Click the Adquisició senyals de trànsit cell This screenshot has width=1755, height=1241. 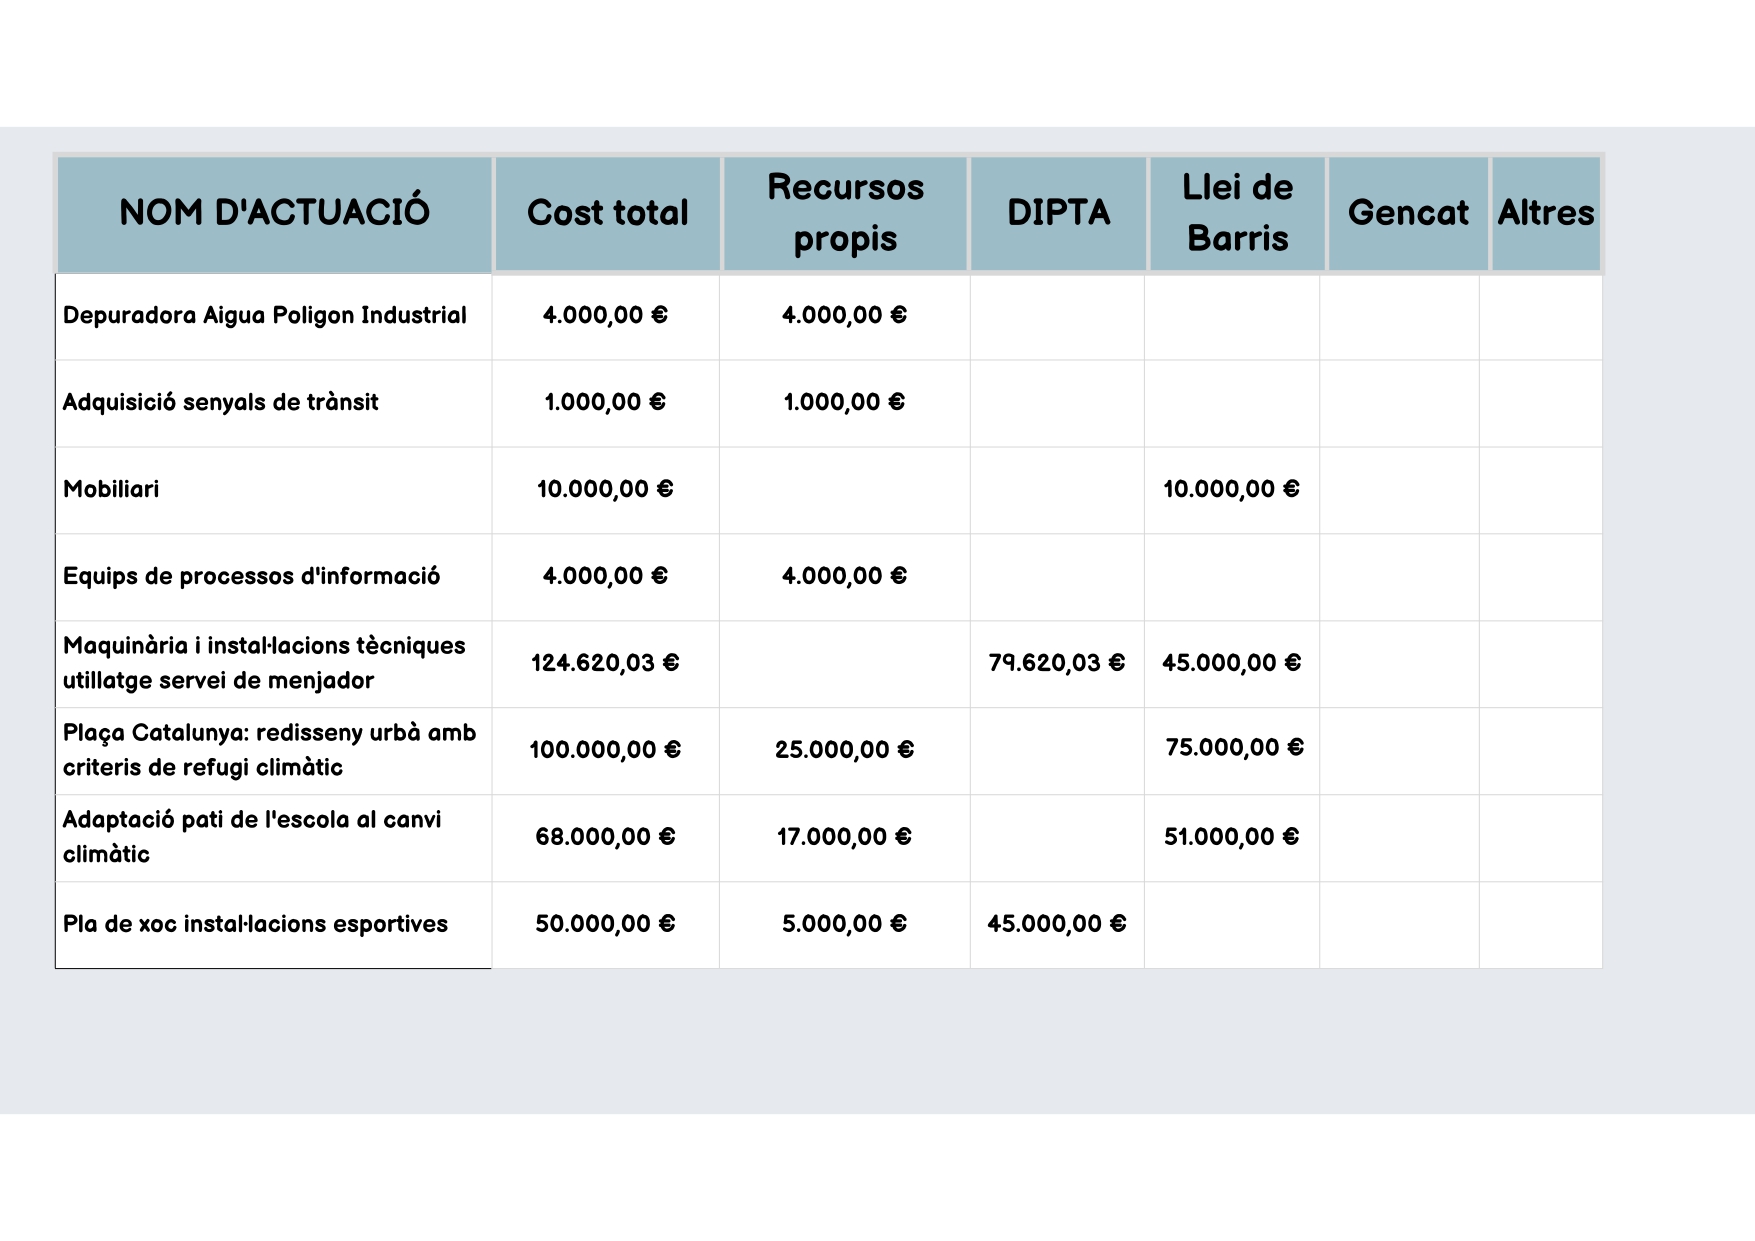tap(221, 403)
